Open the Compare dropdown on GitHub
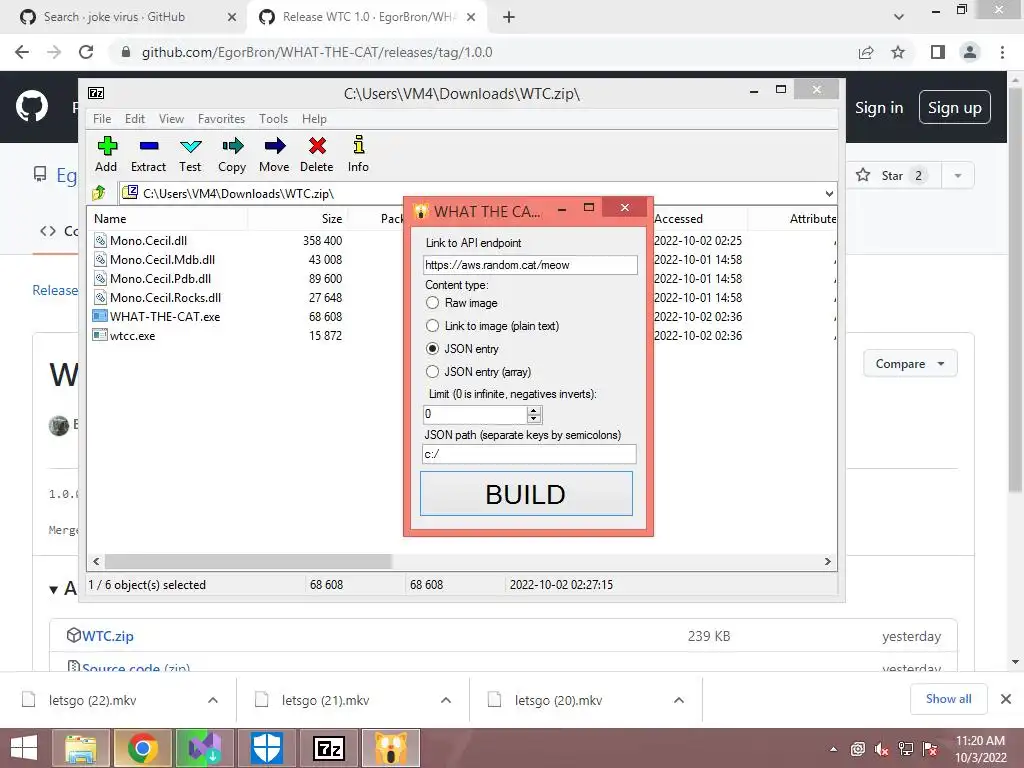The height and width of the screenshot is (768, 1024). 910,364
